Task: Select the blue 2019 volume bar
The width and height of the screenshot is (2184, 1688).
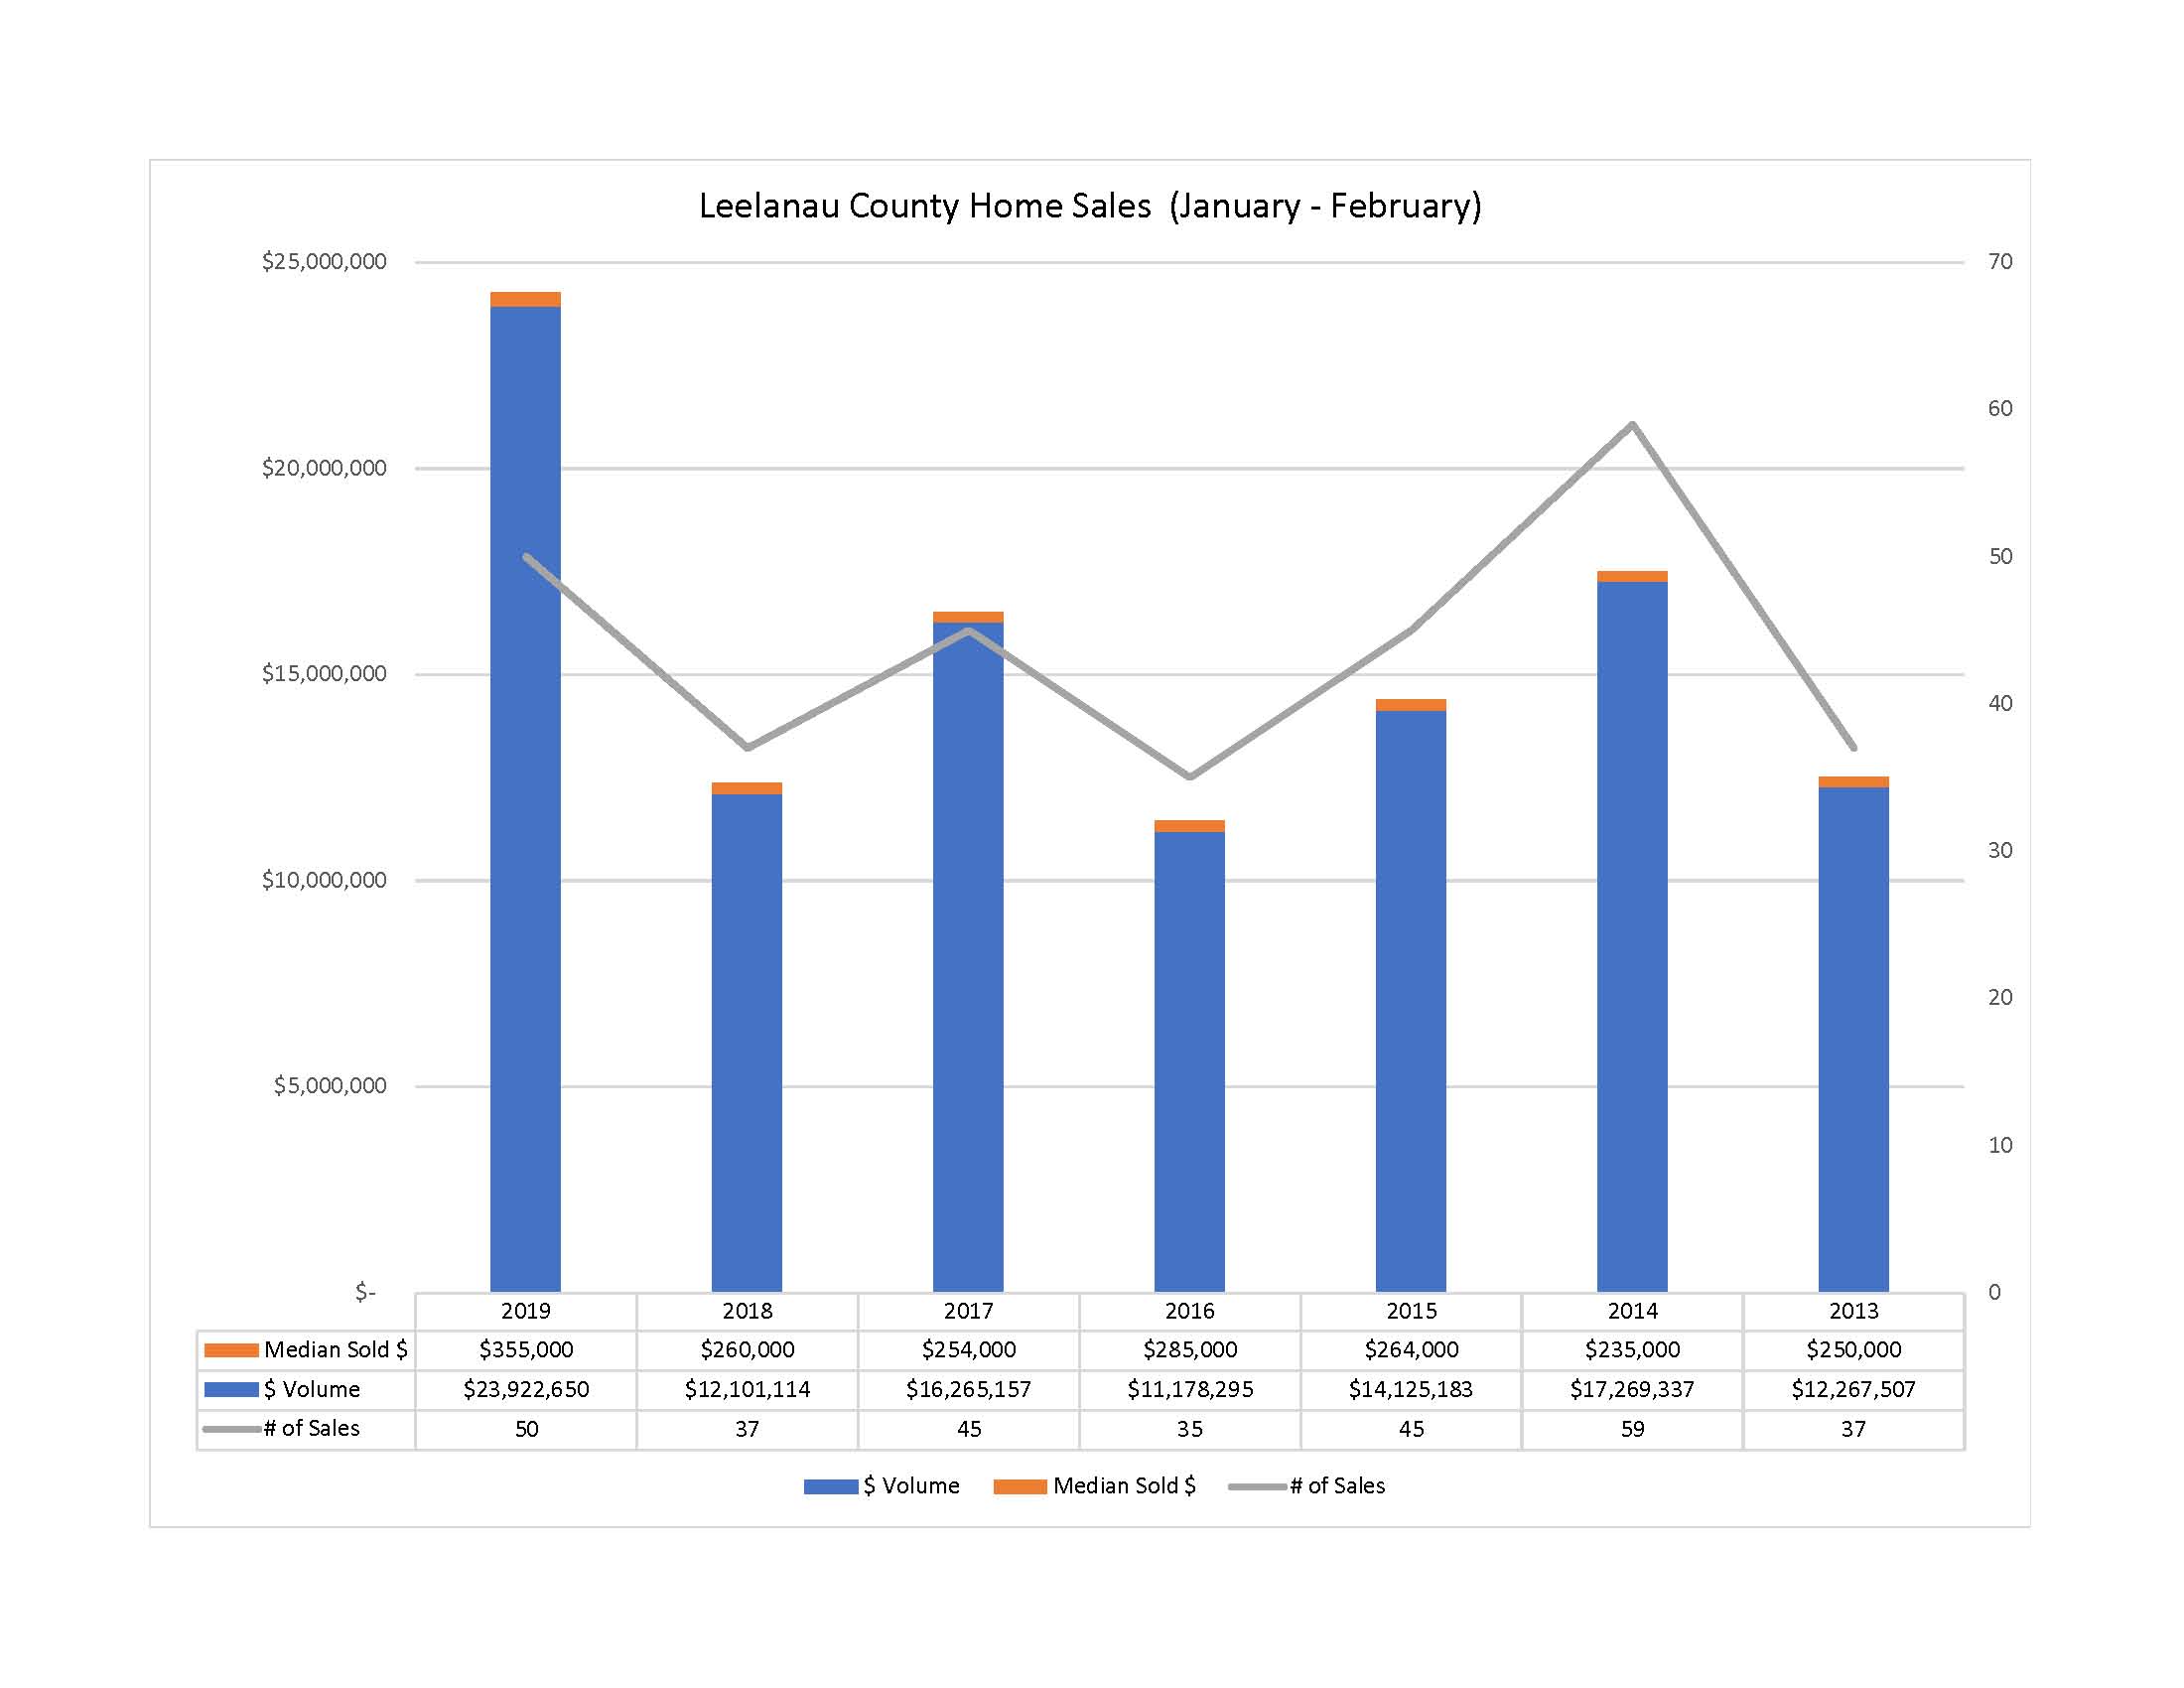Action: click(525, 799)
